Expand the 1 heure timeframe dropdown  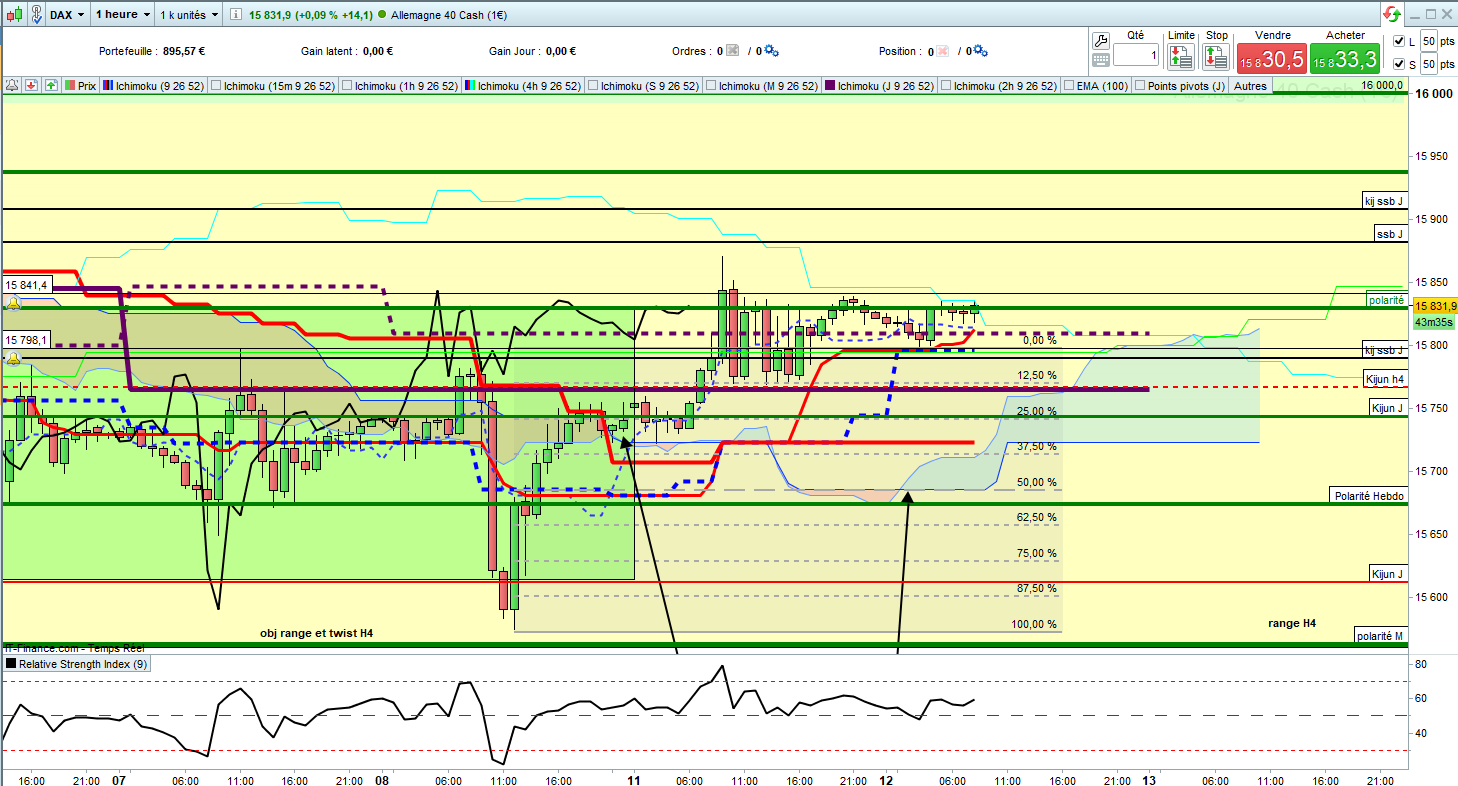[x=123, y=15]
